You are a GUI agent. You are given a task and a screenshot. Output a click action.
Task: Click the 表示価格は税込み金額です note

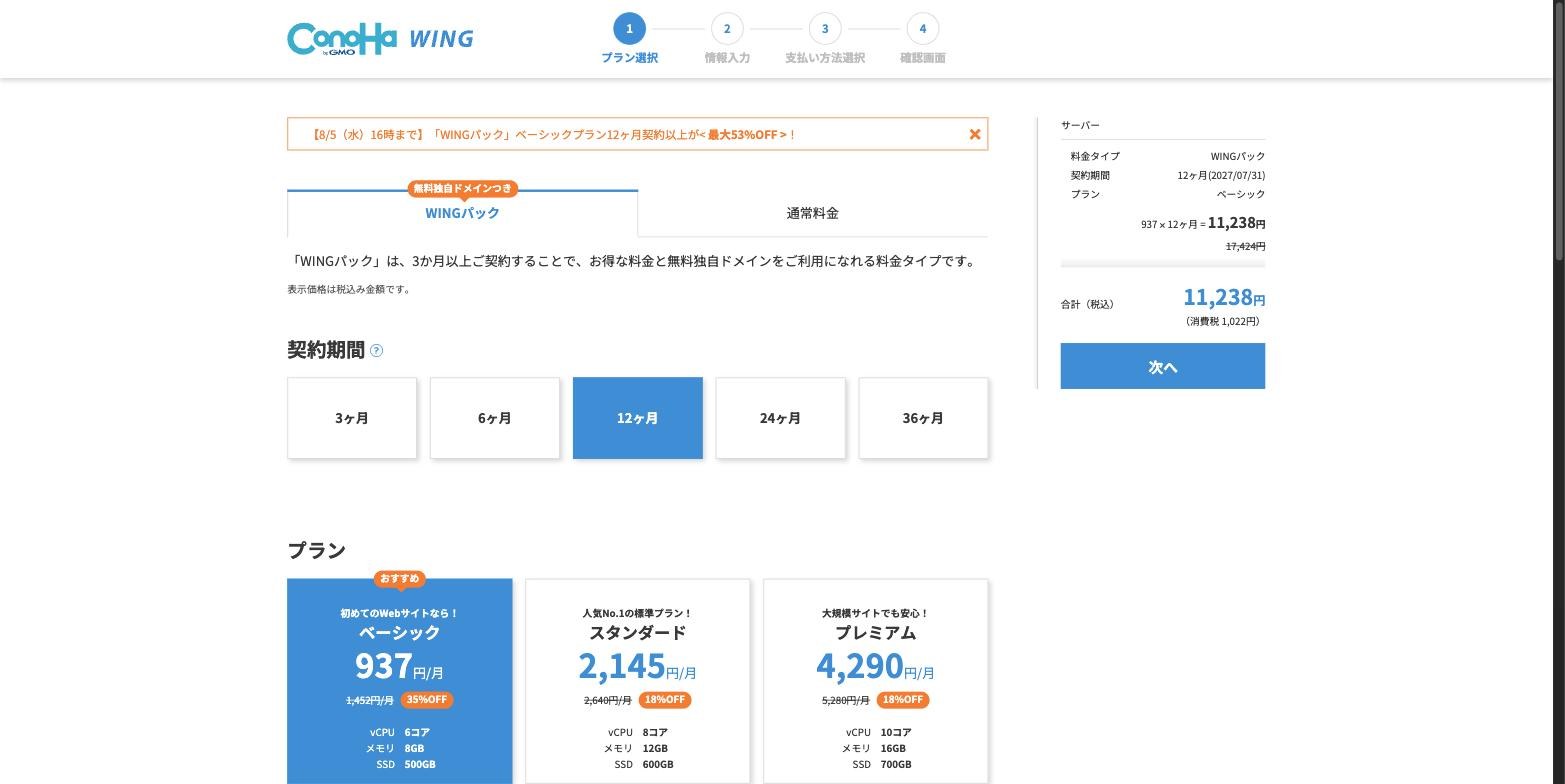(349, 289)
